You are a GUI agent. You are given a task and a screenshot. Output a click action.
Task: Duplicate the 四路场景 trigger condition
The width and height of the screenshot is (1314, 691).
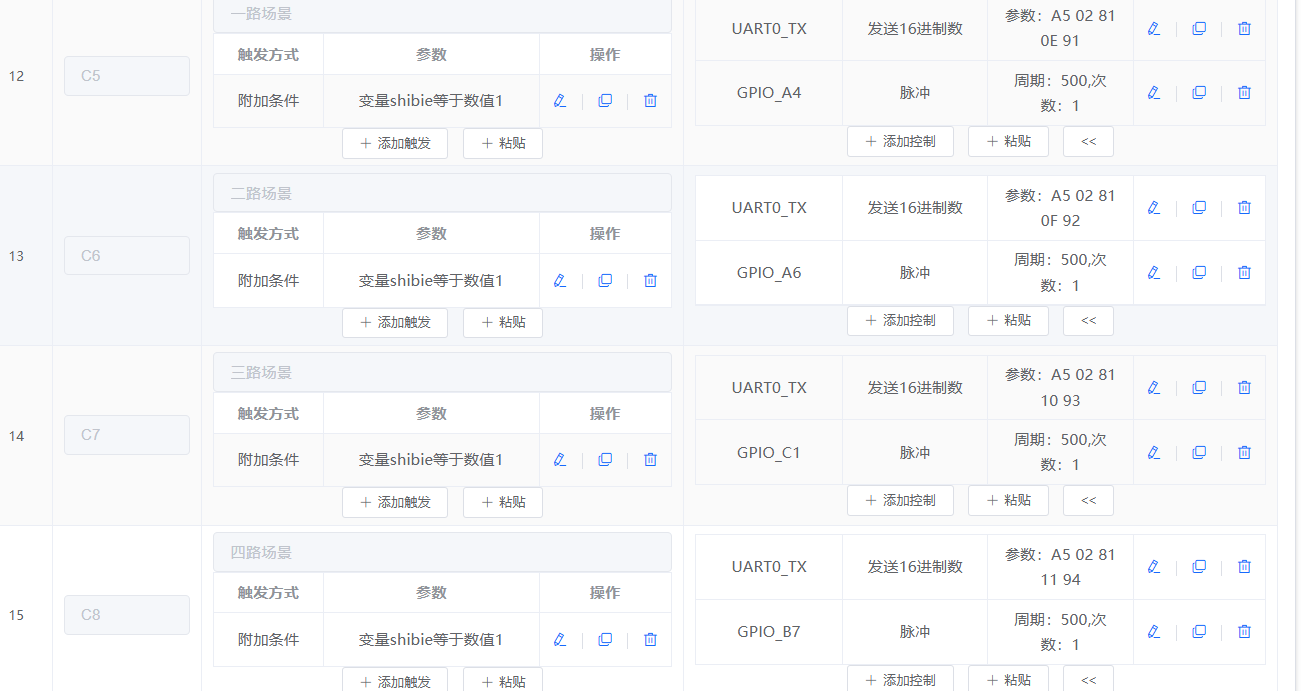[x=605, y=639]
